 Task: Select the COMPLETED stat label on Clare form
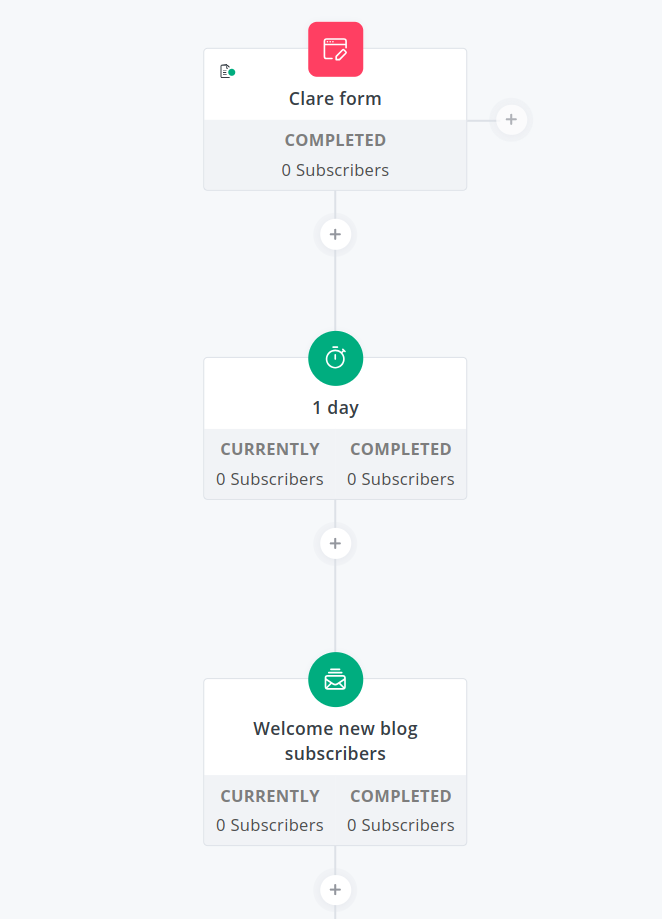335,140
